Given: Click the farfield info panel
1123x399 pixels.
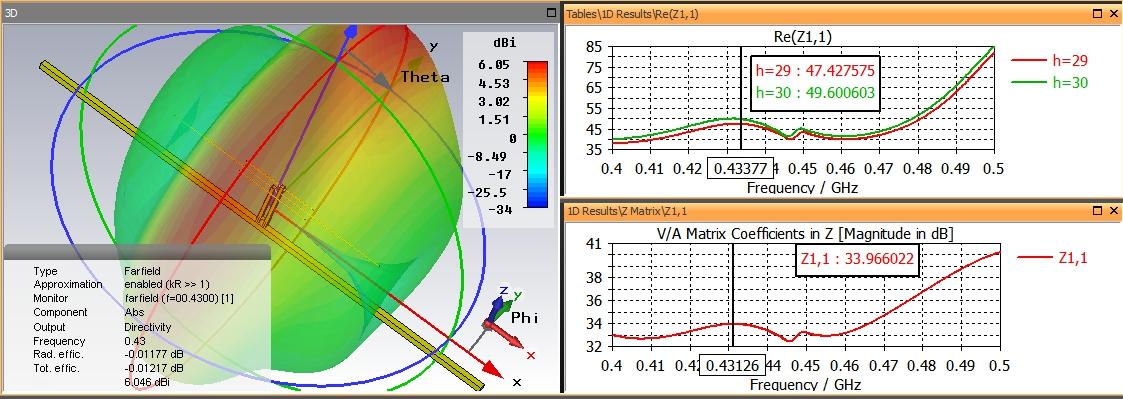Looking at the screenshot, I should [137, 319].
